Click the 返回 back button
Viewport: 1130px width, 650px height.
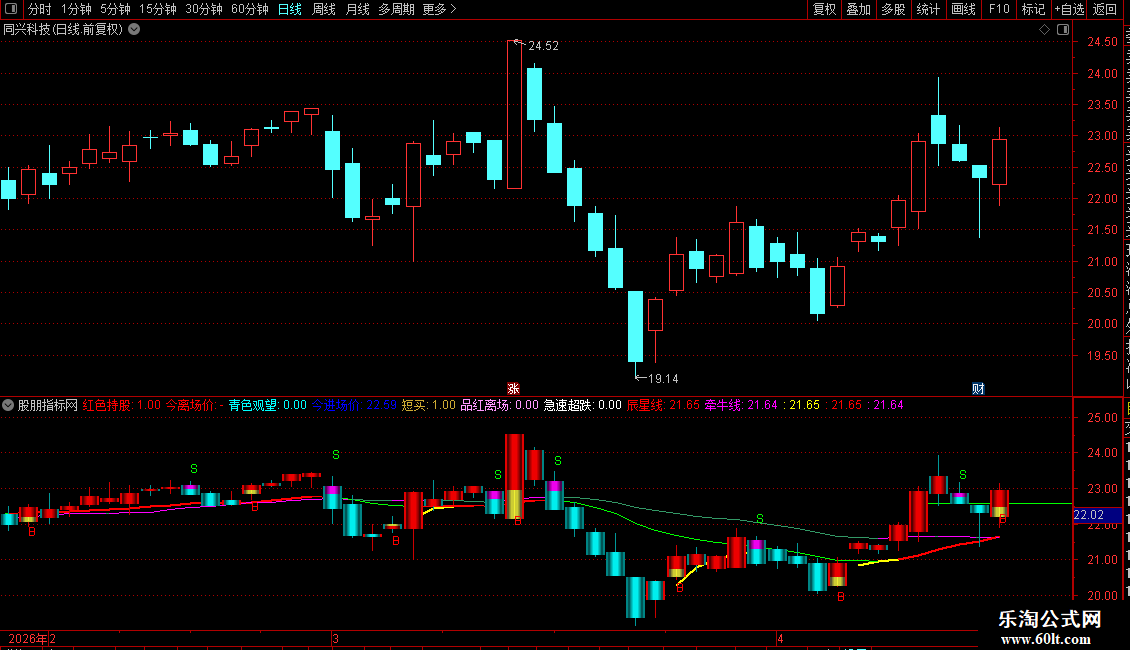pyautogui.click(x=1105, y=9)
